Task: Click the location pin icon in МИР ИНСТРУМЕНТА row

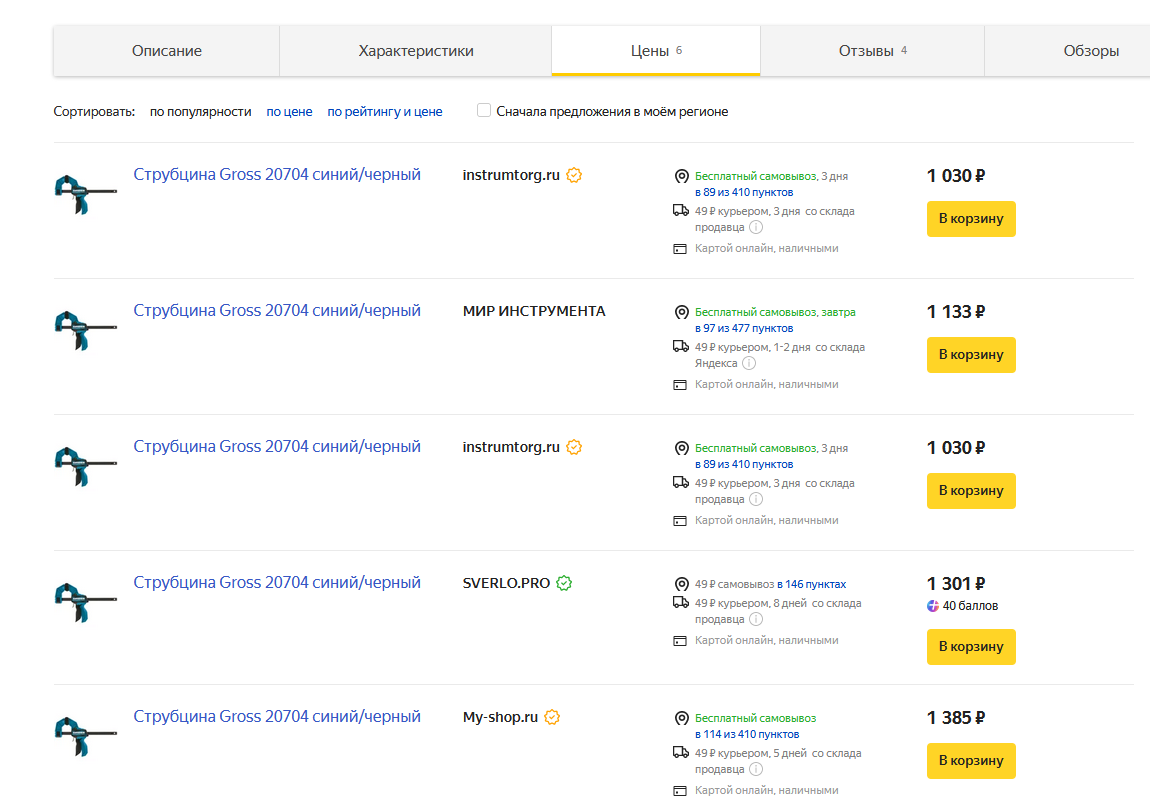Action: [x=682, y=312]
